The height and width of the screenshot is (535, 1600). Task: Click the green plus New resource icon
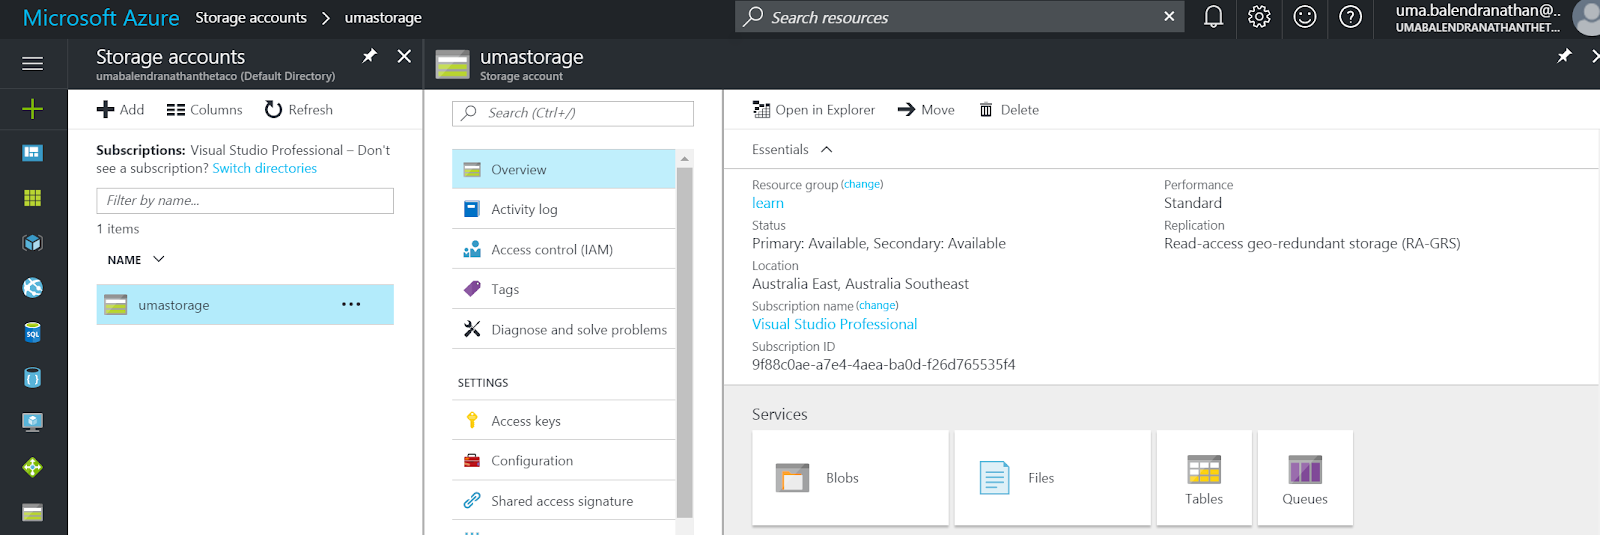tap(32, 108)
